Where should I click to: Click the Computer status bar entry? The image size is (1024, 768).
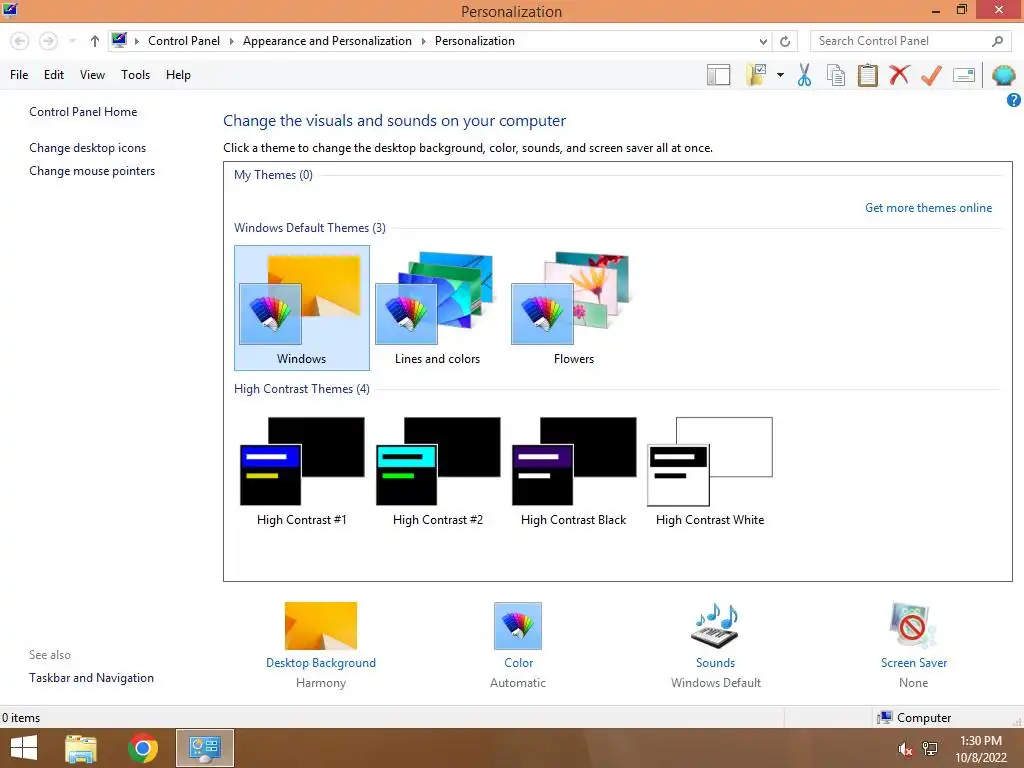pos(914,718)
